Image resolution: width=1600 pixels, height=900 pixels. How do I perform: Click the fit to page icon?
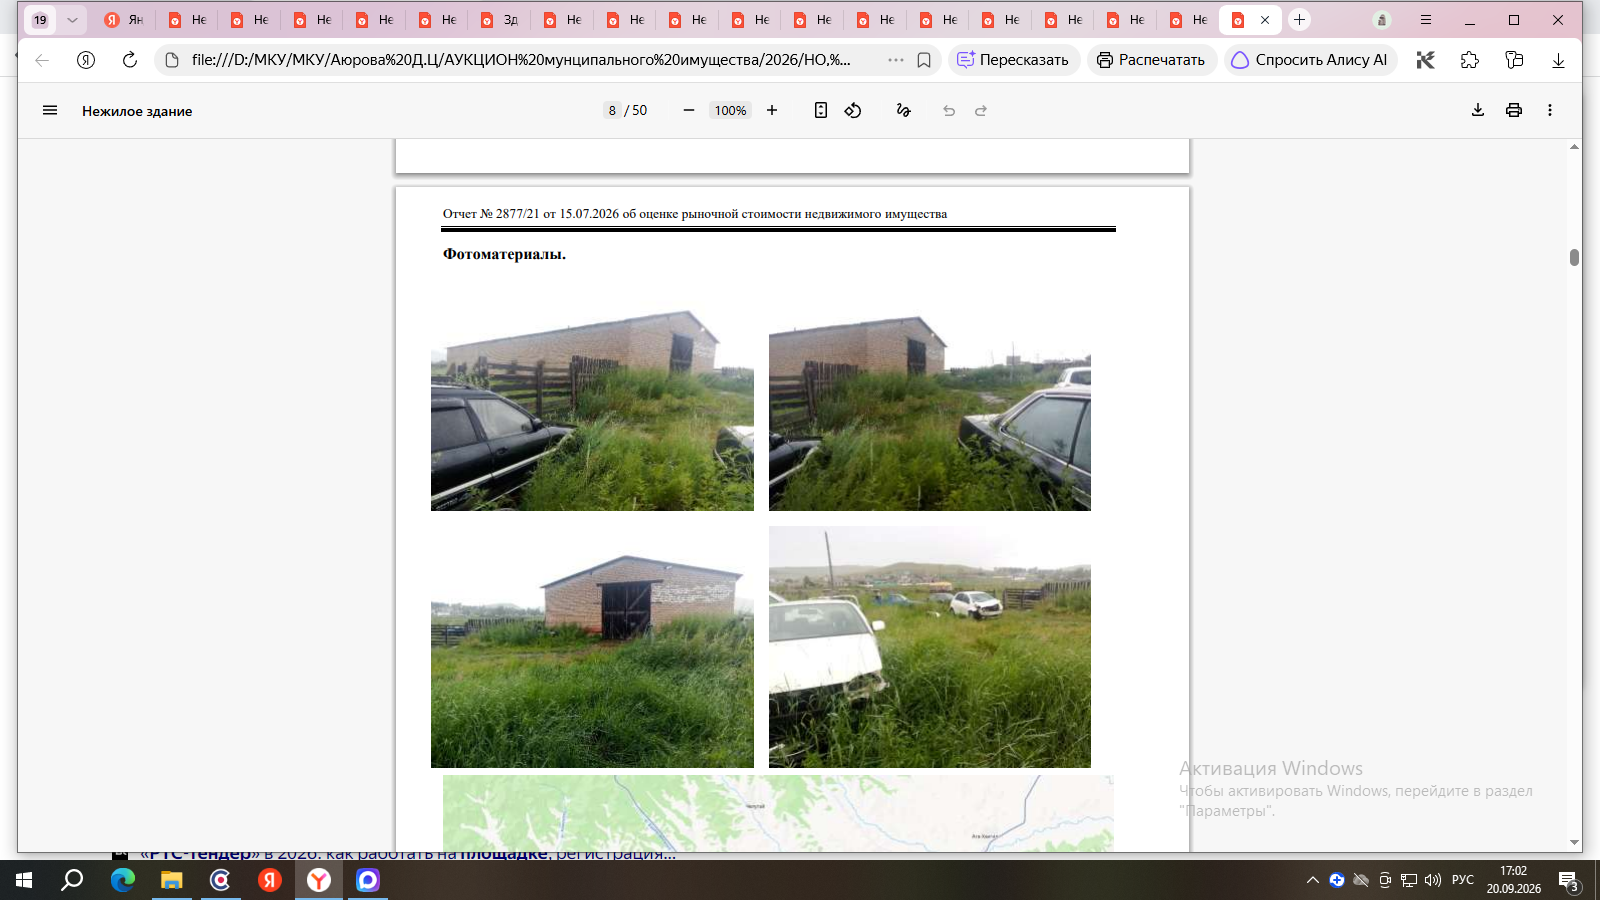click(821, 110)
